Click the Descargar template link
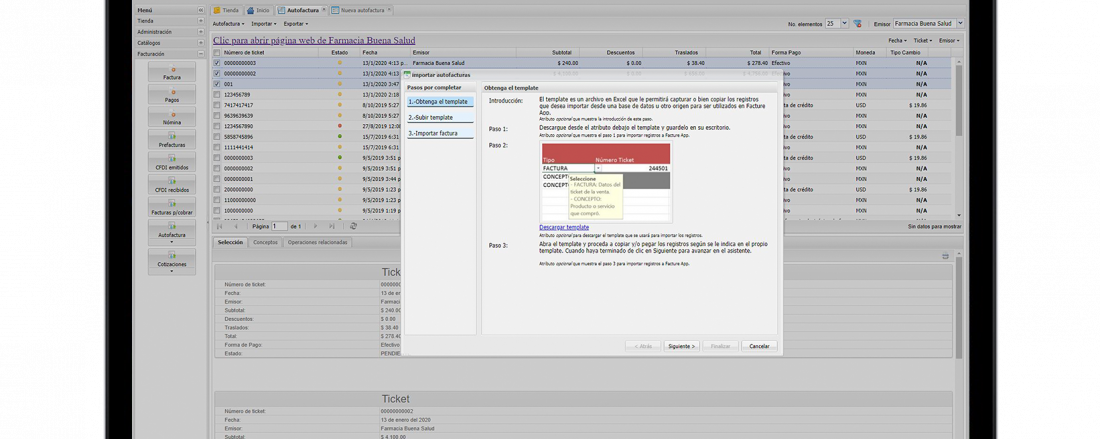This screenshot has height=439, width=1100. coord(564,227)
